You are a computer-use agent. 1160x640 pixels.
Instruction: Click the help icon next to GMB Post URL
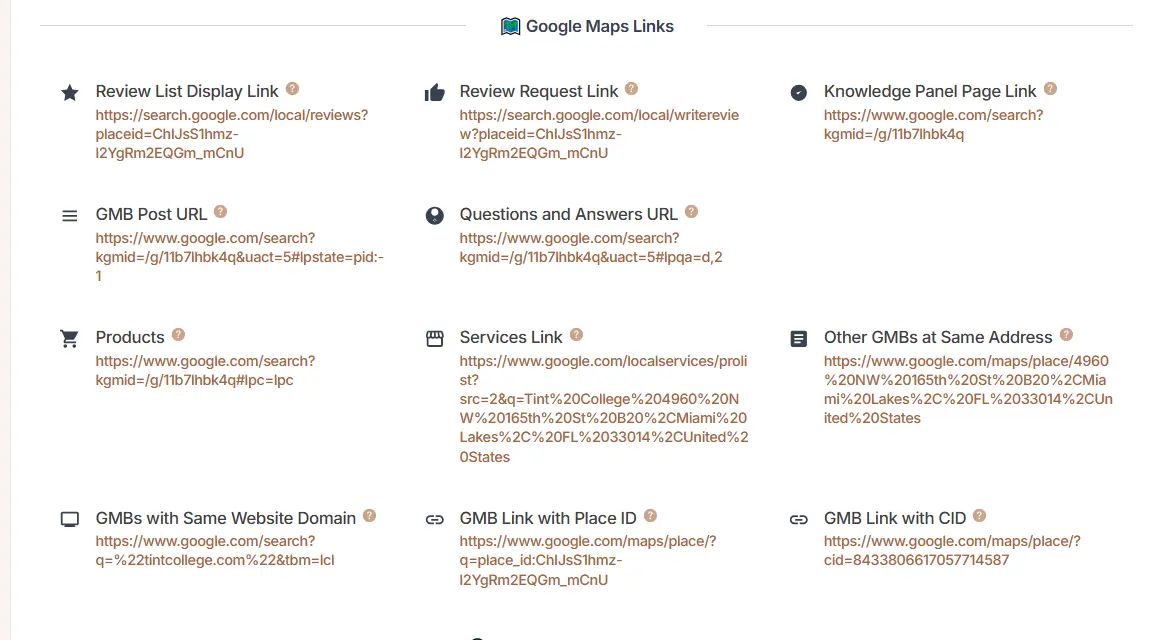coord(220,212)
